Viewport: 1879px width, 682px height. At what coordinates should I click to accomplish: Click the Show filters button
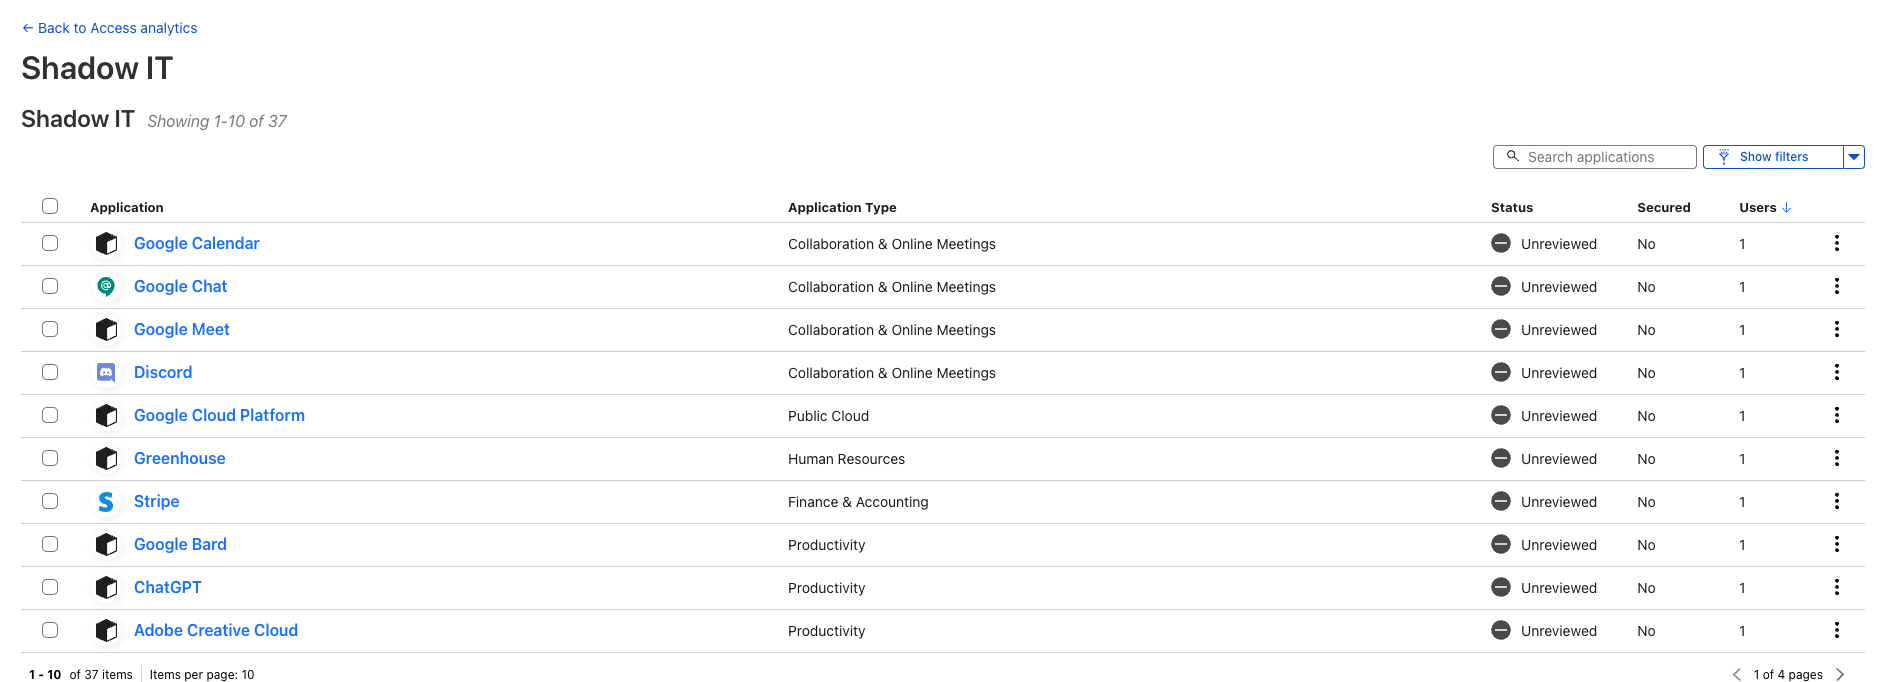point(1773,157)
